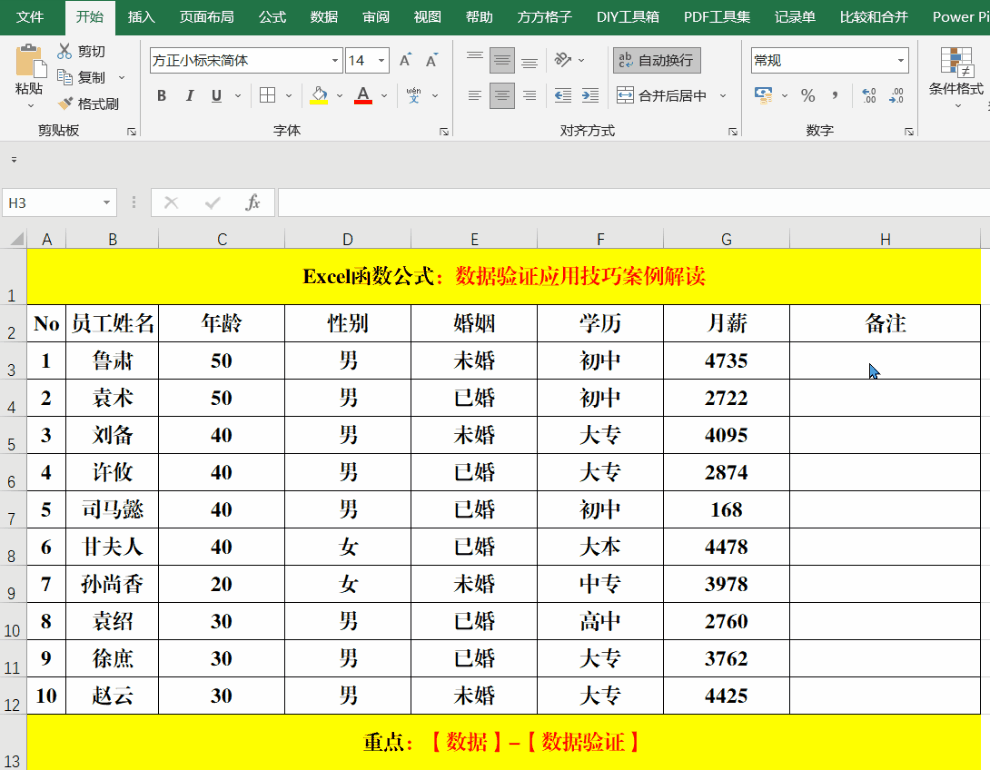Increase decimal places
Screen dimensions: 990x770
[x=869, y=96]
